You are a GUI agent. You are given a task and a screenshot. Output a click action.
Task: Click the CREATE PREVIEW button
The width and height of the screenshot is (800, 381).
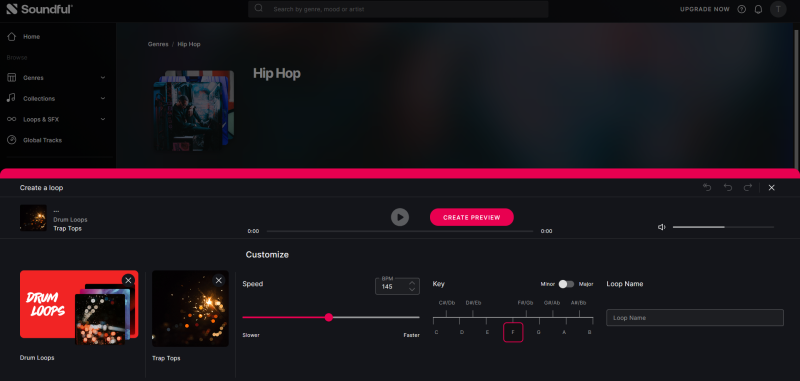pyautogui.click(x=471, y=217)
